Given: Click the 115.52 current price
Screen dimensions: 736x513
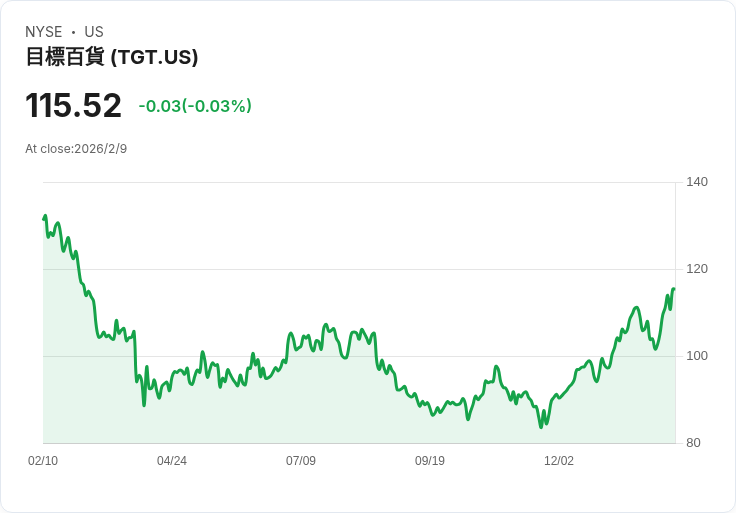Looking at the screenshot, I should coord(73,106).
